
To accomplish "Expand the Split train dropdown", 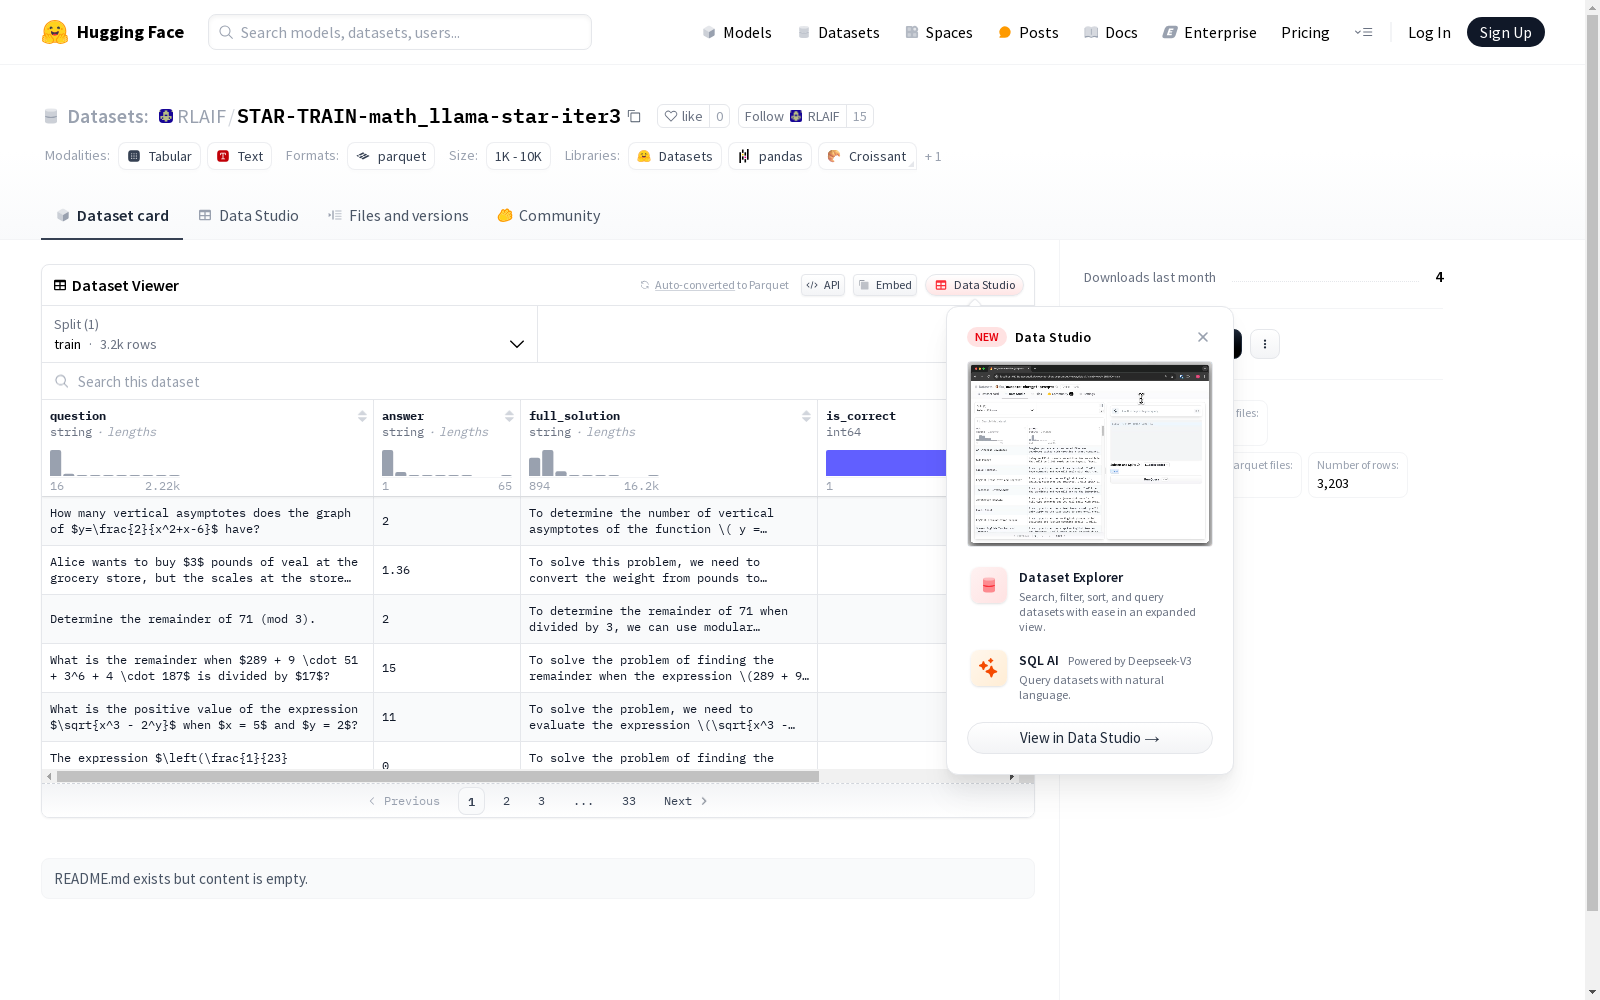I will click(290, 334).
